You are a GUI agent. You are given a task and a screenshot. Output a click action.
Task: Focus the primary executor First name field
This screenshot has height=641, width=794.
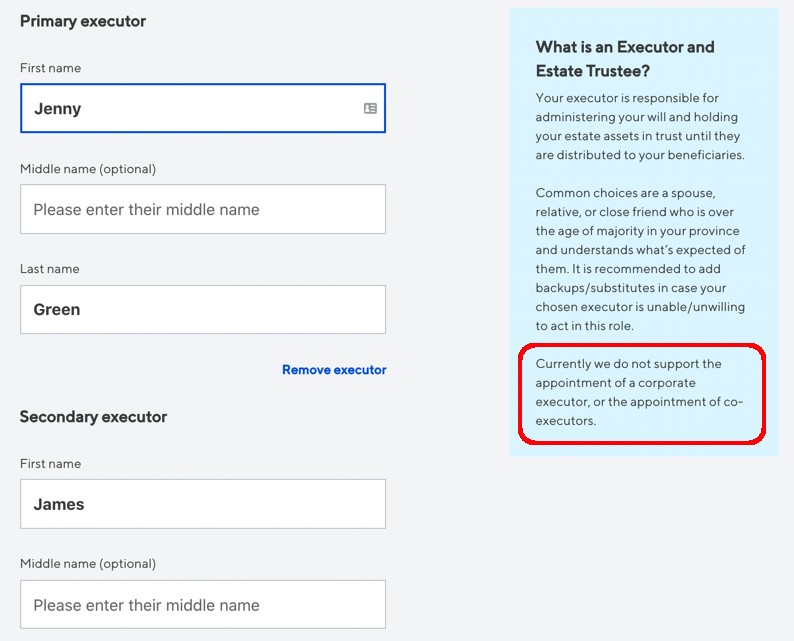203,108
